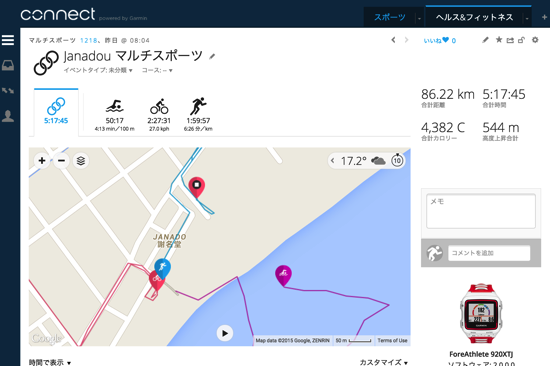Click into the メモ notes field
This screenshot has height=366, width=550.
[481, 211]
